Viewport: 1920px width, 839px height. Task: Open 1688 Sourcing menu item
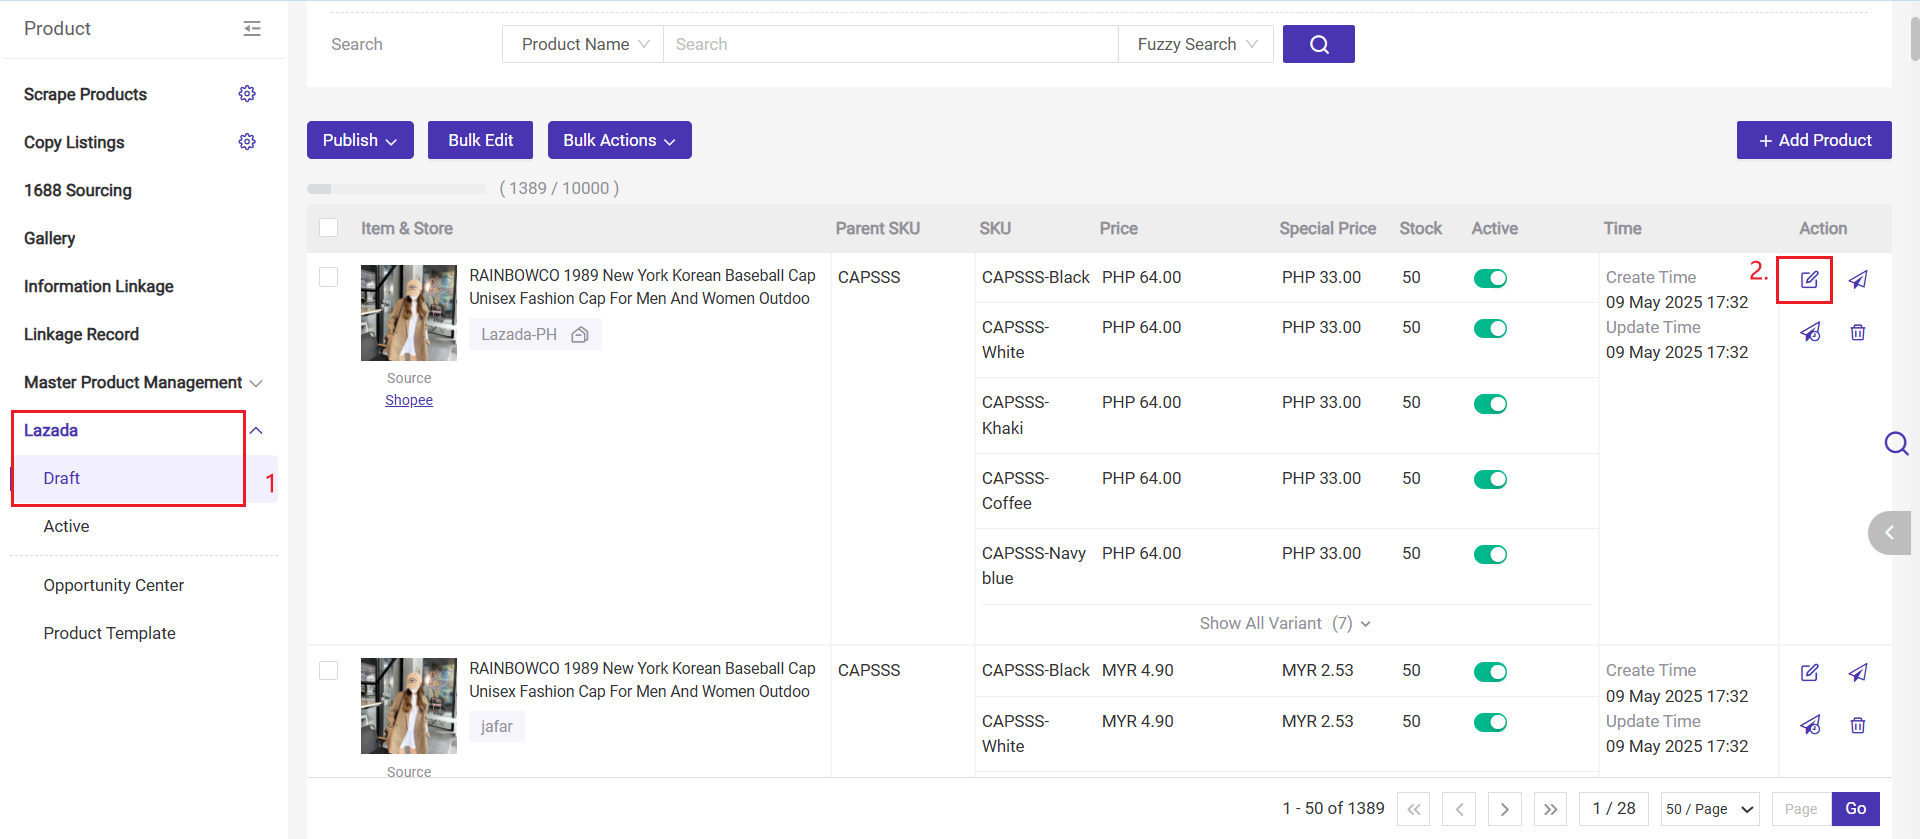78,190
